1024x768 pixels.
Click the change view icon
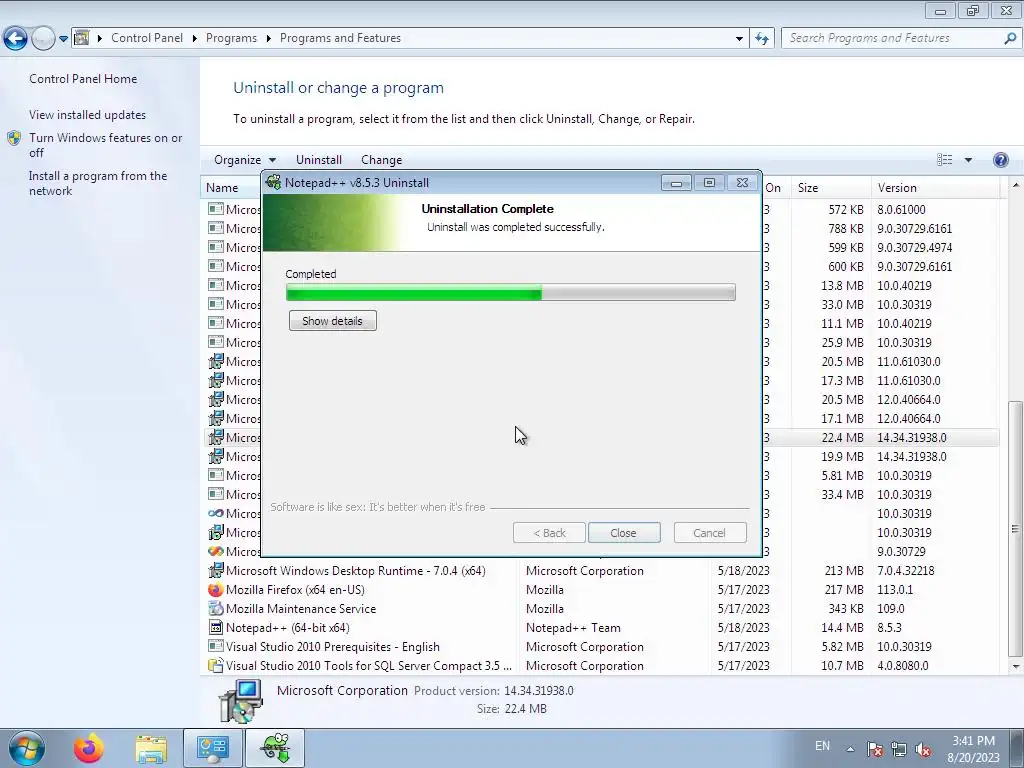tap(944, 160)
